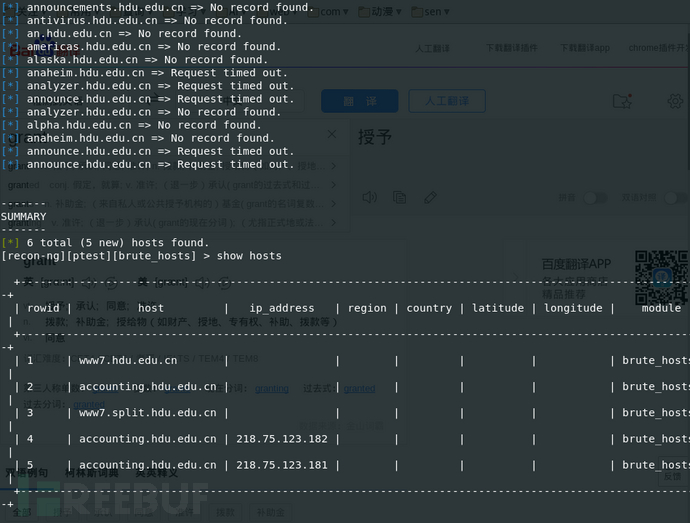Open the 下载翻译app nav item
The image size is (690, 523).
pyautogui.click(x=585, y=48)
